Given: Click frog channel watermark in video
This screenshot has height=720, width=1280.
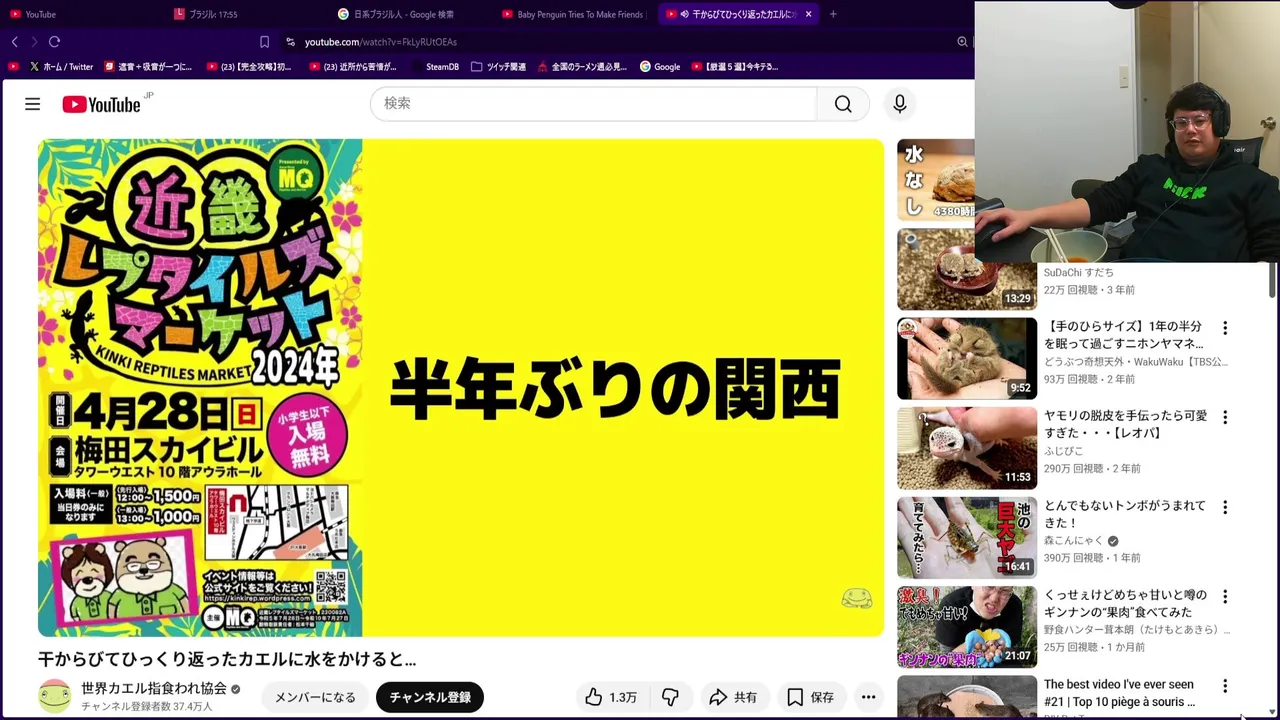Looking at the screenshot, I should (x=857, y=598).
